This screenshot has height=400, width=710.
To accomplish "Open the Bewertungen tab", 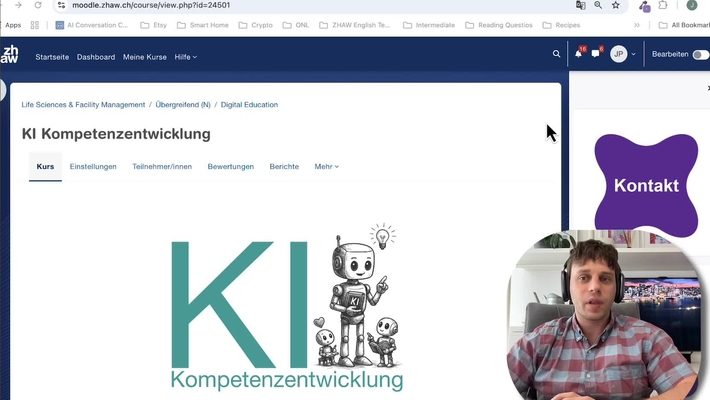I will [x=230, y=167].
